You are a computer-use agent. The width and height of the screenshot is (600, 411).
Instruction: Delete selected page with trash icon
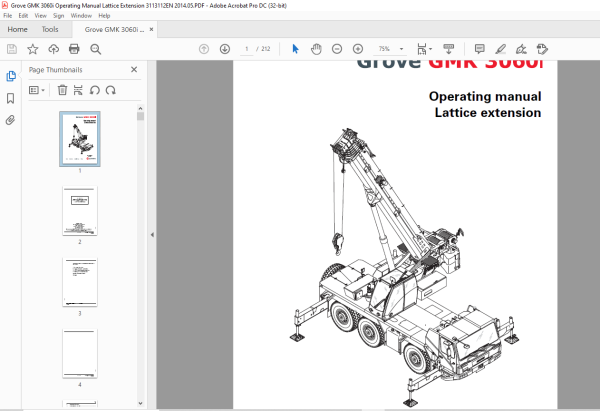click(62, 90)
